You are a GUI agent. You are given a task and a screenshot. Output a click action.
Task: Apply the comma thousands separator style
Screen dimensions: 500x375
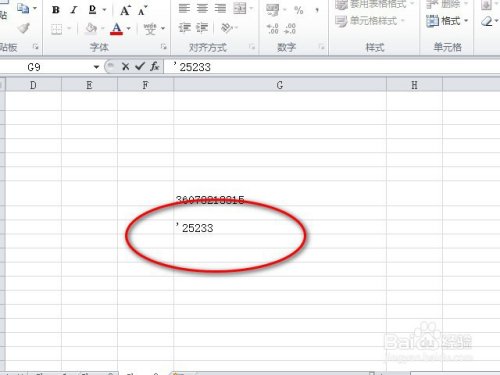tap(316, 10)
